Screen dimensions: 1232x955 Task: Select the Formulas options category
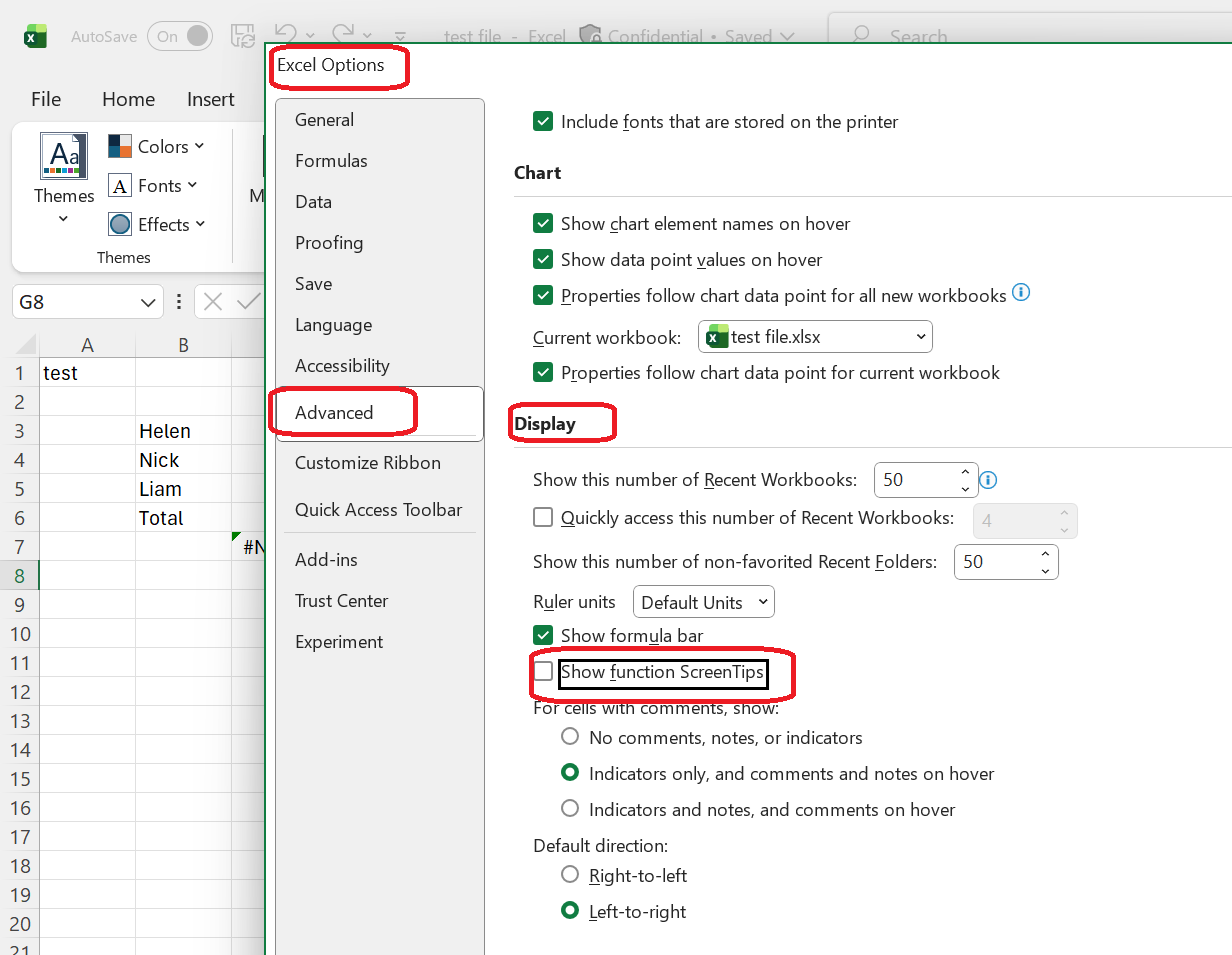click(379, 161)
